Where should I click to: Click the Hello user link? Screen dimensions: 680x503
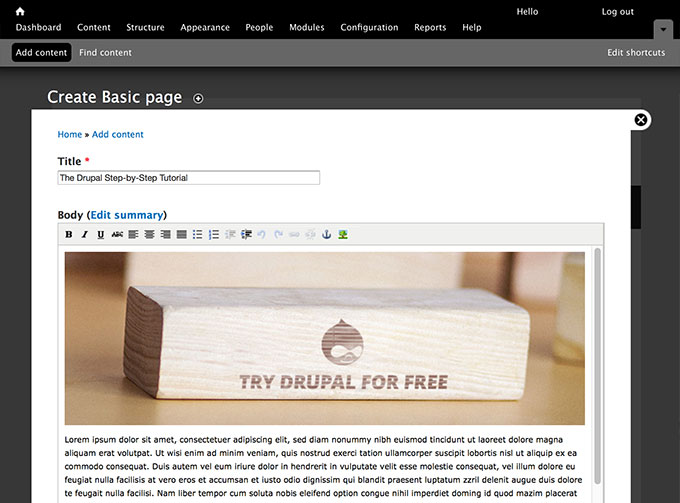point(527,12)
